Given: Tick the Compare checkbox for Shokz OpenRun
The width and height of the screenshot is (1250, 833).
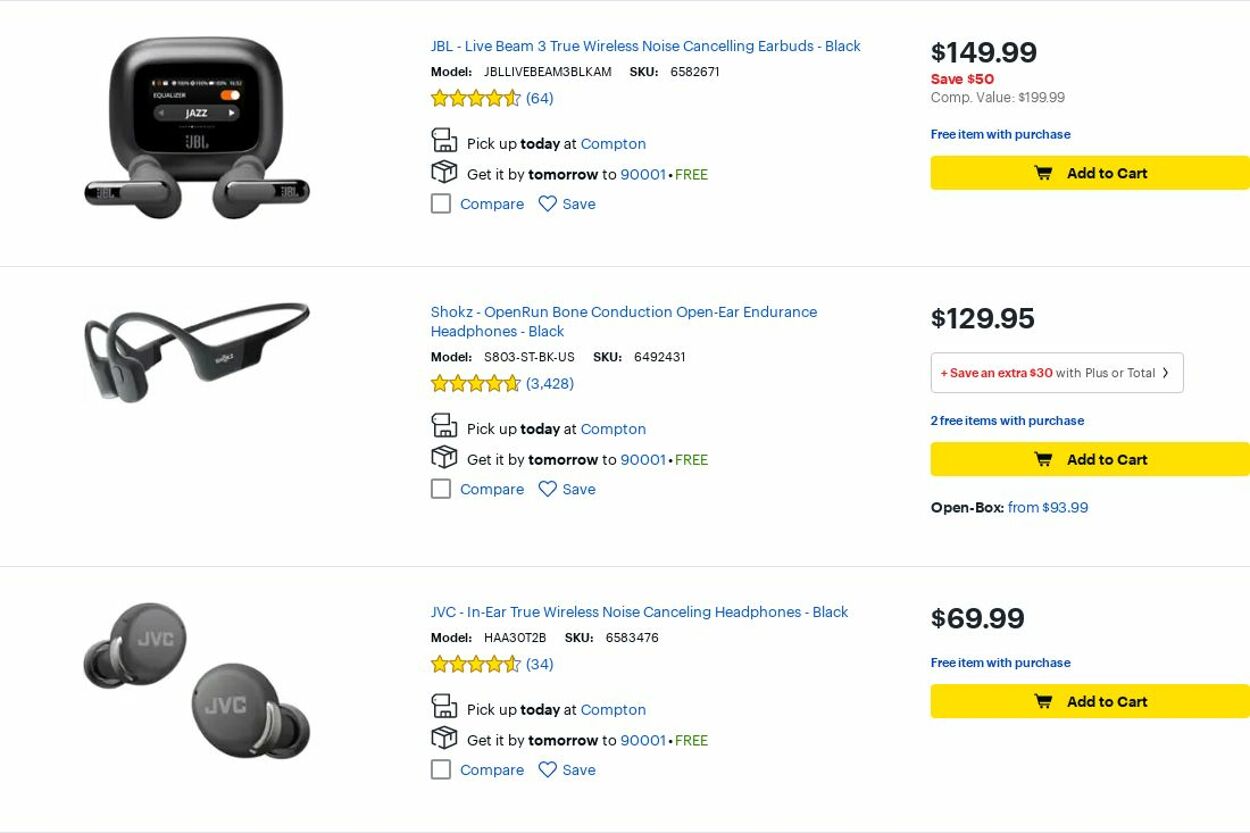Looking at the screenshot, I should 441,489.
